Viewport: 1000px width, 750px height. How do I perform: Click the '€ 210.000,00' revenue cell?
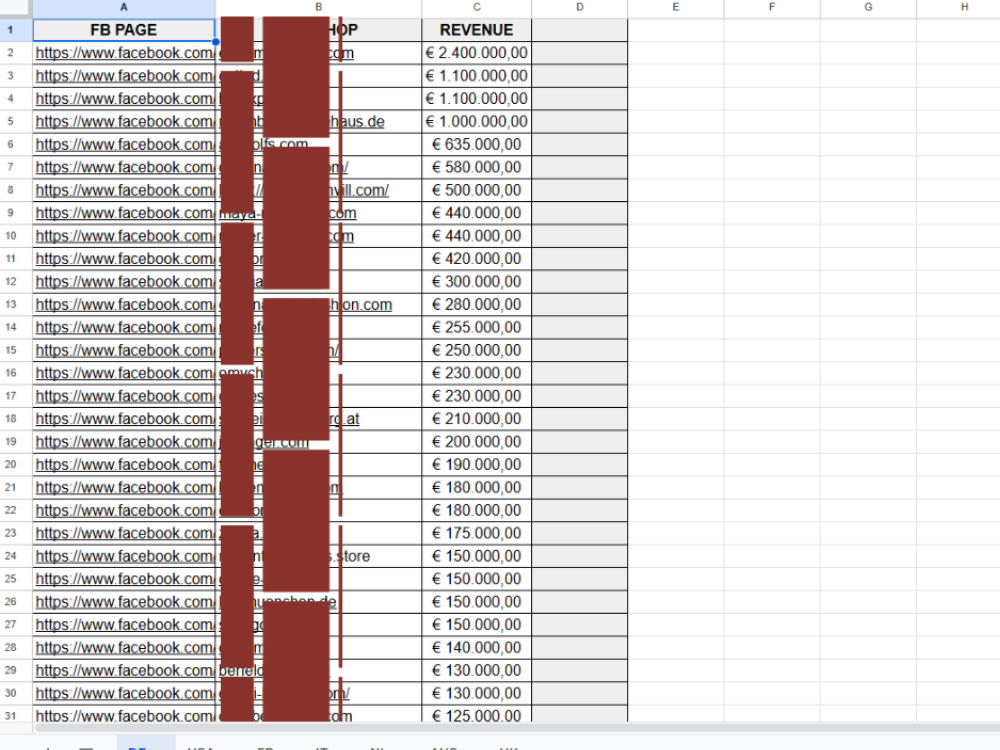point(476,419)
